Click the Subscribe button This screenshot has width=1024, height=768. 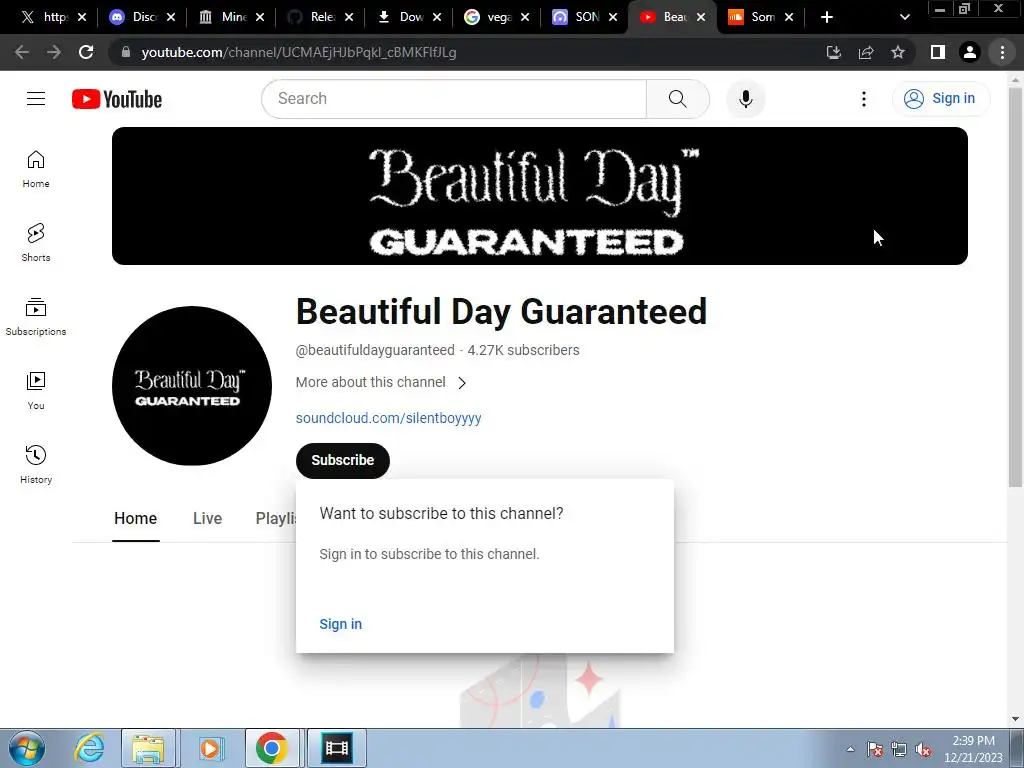point(342,460)
